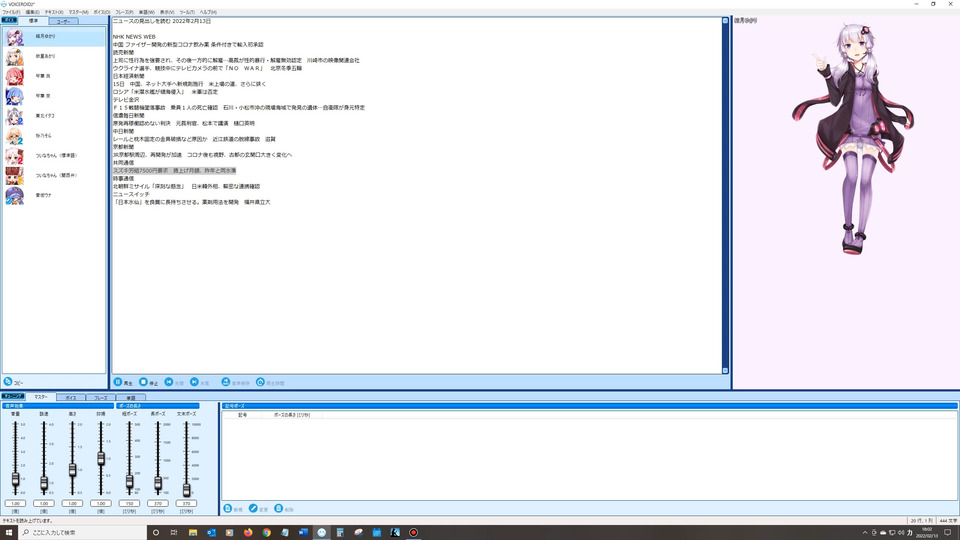Open Firefox from the taskbar
Viewport: 960px width, 540px height.
(248, 533)
